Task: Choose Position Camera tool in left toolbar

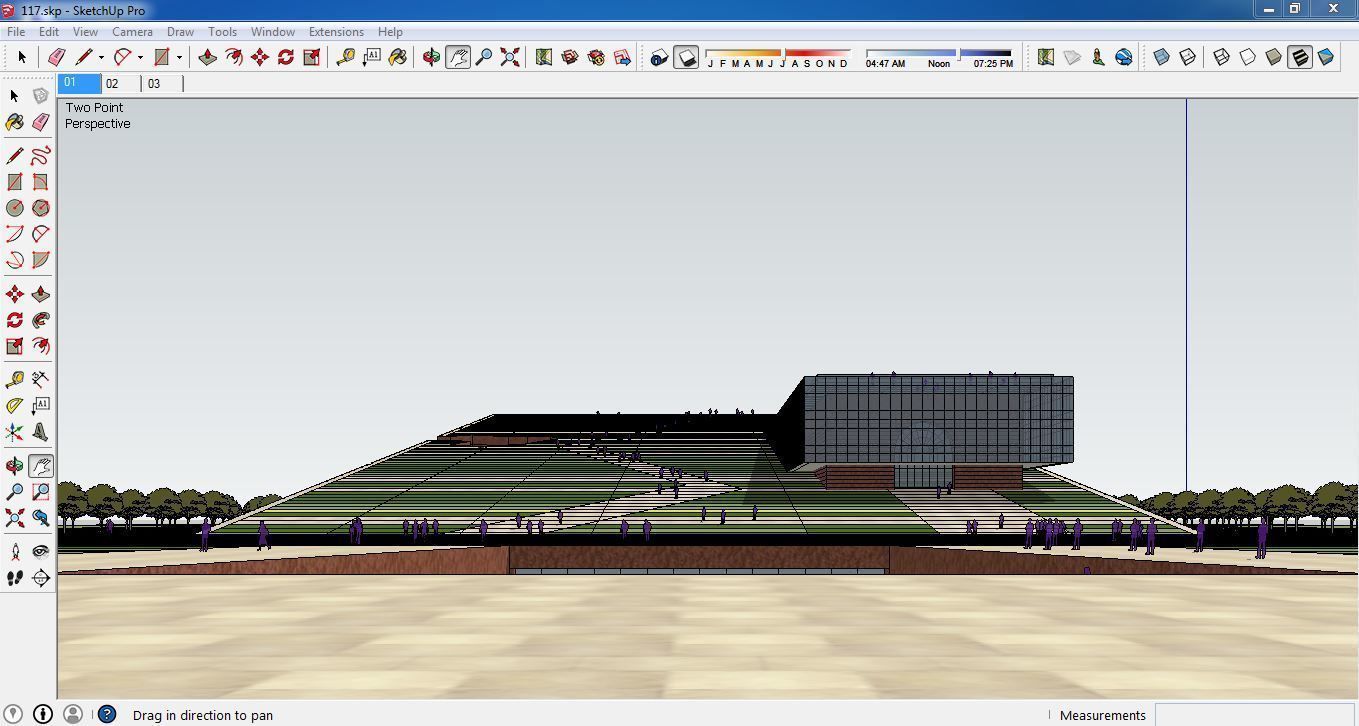Action: 15,552
